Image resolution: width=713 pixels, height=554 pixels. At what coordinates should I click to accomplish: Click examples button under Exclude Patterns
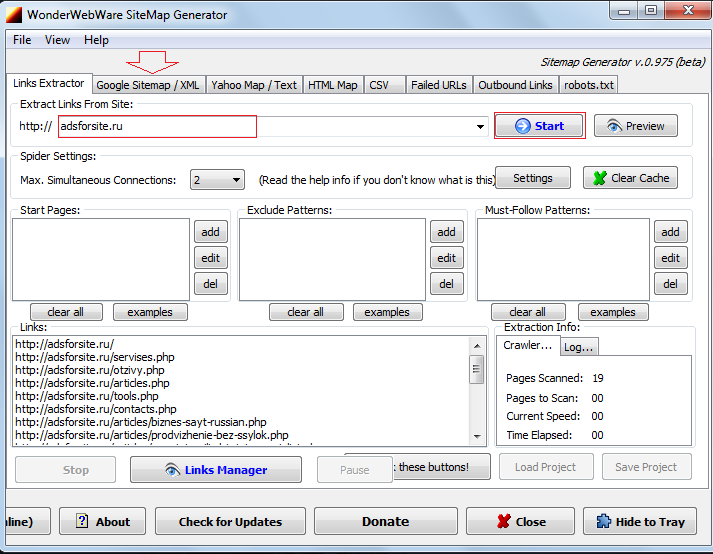point(386,312)
